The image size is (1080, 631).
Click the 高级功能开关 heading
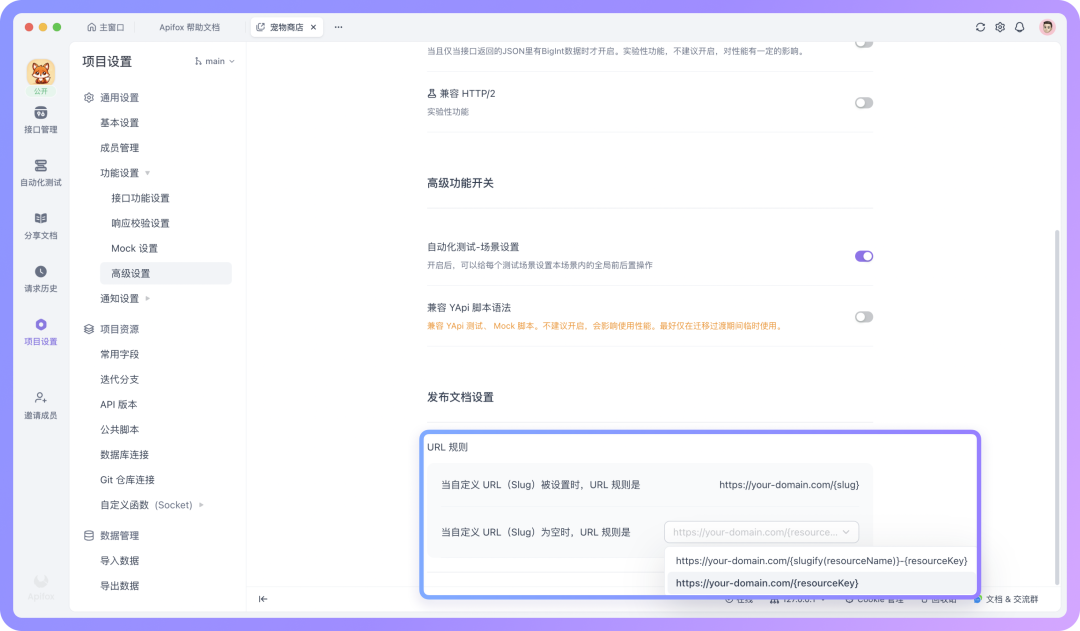click(x=460, y=183)
